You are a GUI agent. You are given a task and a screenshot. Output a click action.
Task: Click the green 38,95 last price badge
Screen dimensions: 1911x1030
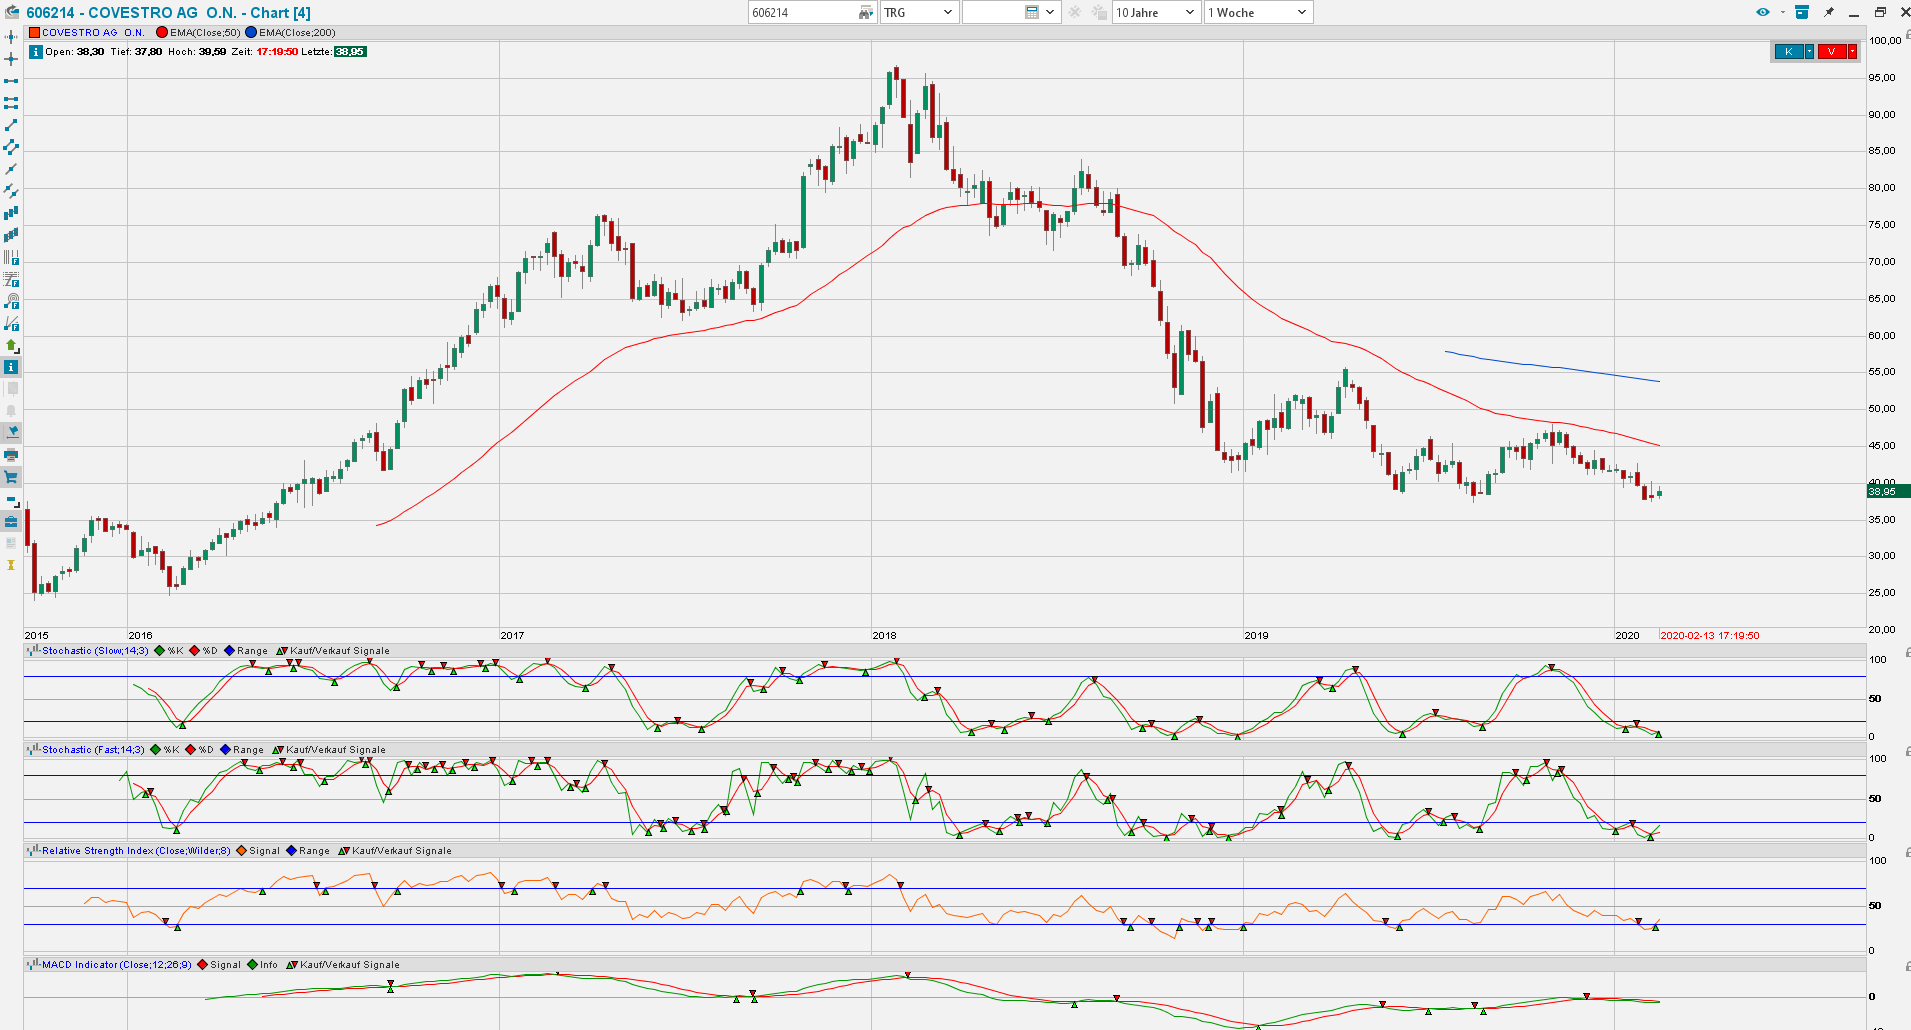[350, 52]
